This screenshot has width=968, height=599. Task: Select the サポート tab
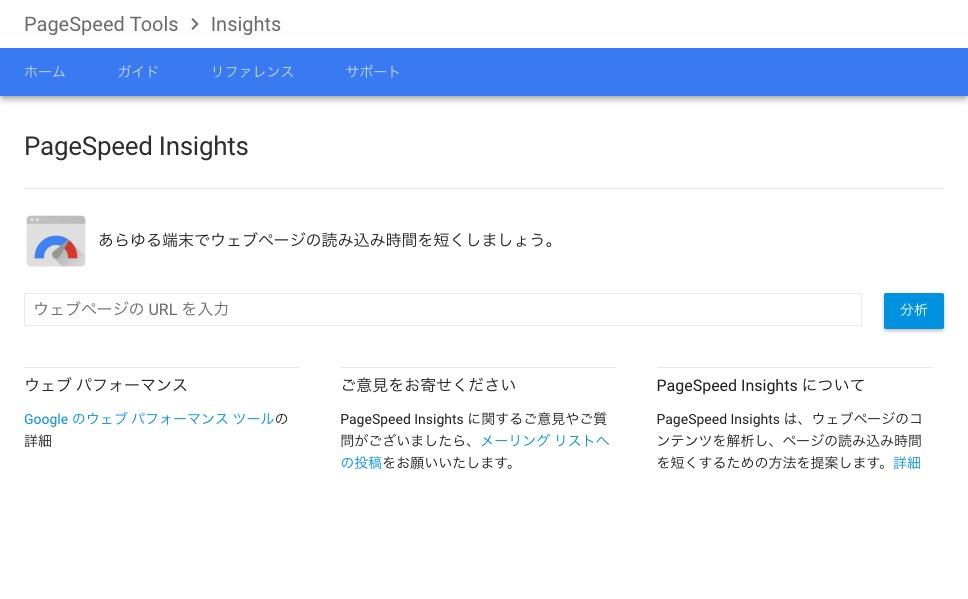[x=373, y=72]
